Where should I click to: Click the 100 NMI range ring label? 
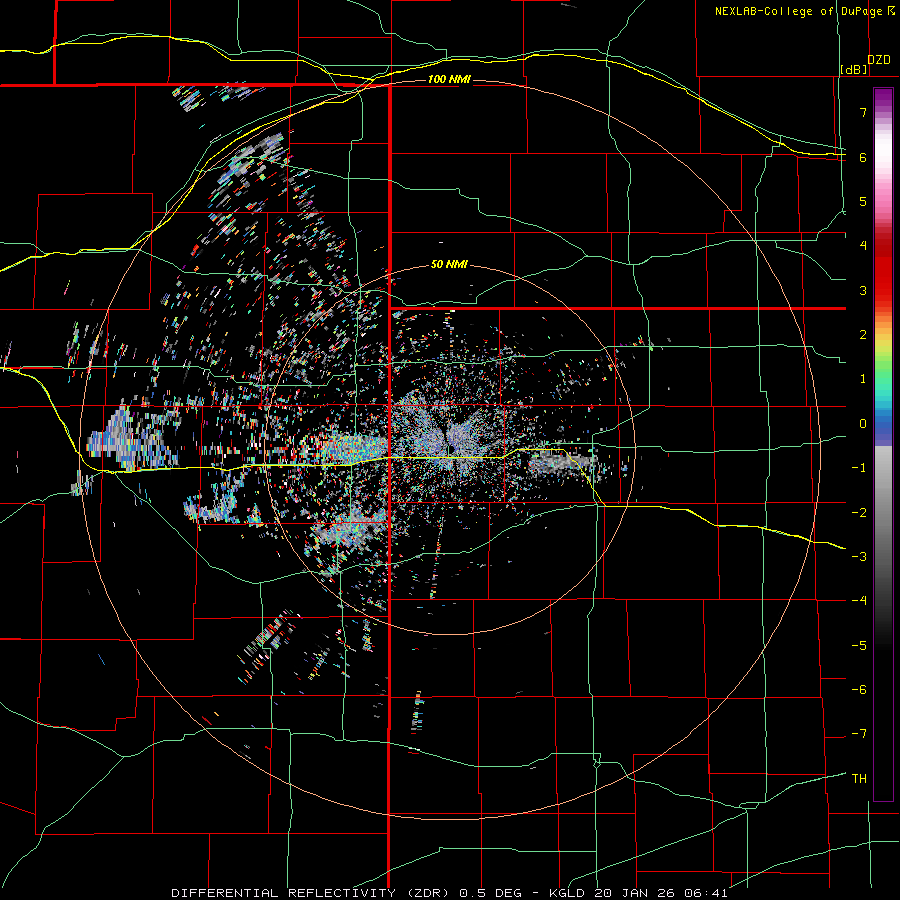[x=449, y=79]
